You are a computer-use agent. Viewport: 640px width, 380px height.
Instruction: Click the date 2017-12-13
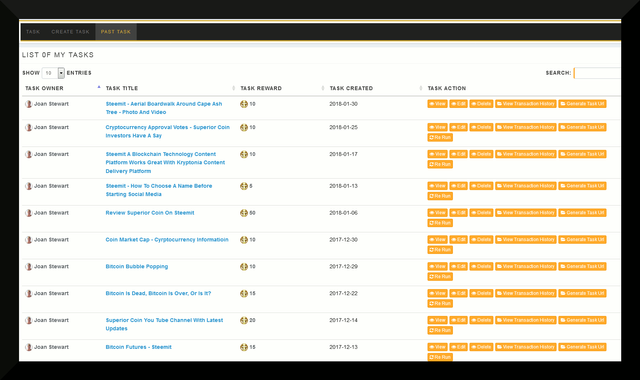point(343,347)
